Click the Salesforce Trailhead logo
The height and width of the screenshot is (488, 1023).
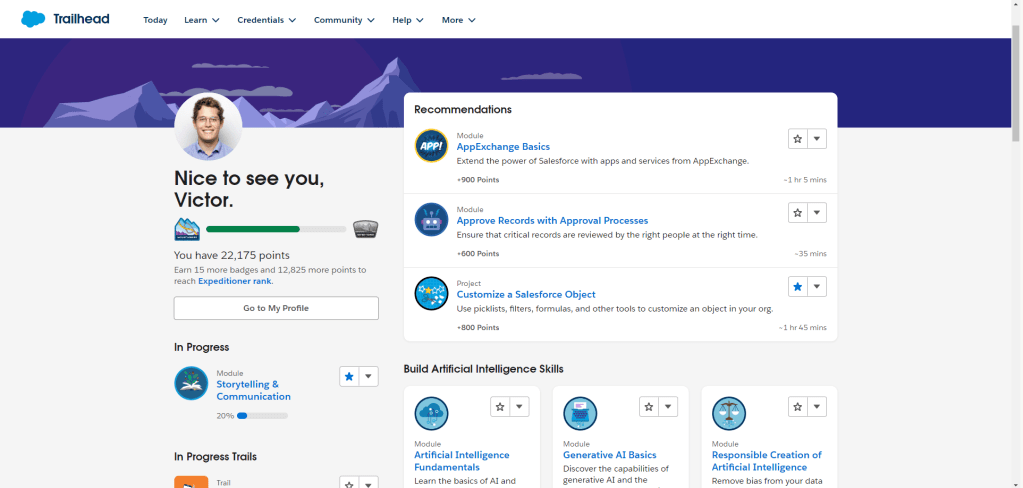pos(65,19)
